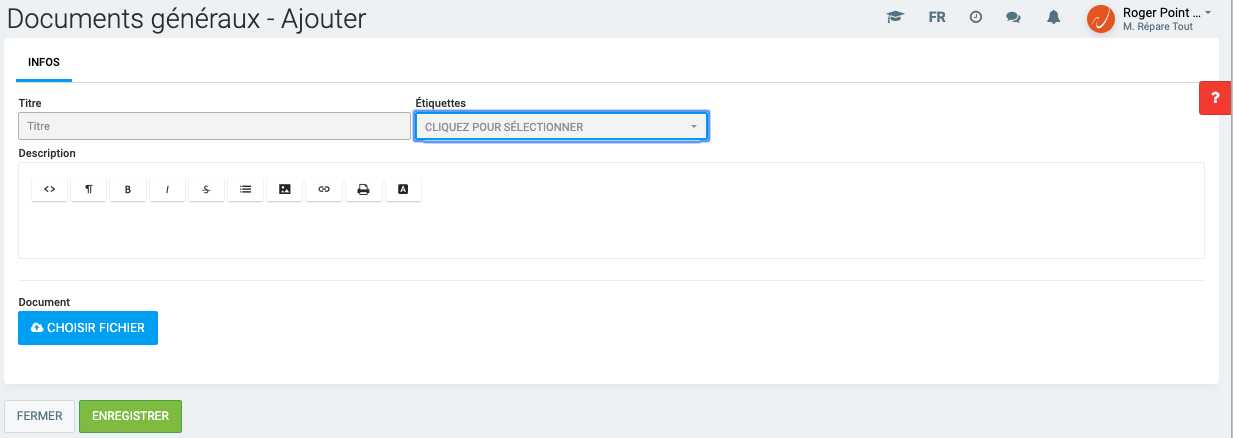Open the graduation cap training icon

(895, 18)
